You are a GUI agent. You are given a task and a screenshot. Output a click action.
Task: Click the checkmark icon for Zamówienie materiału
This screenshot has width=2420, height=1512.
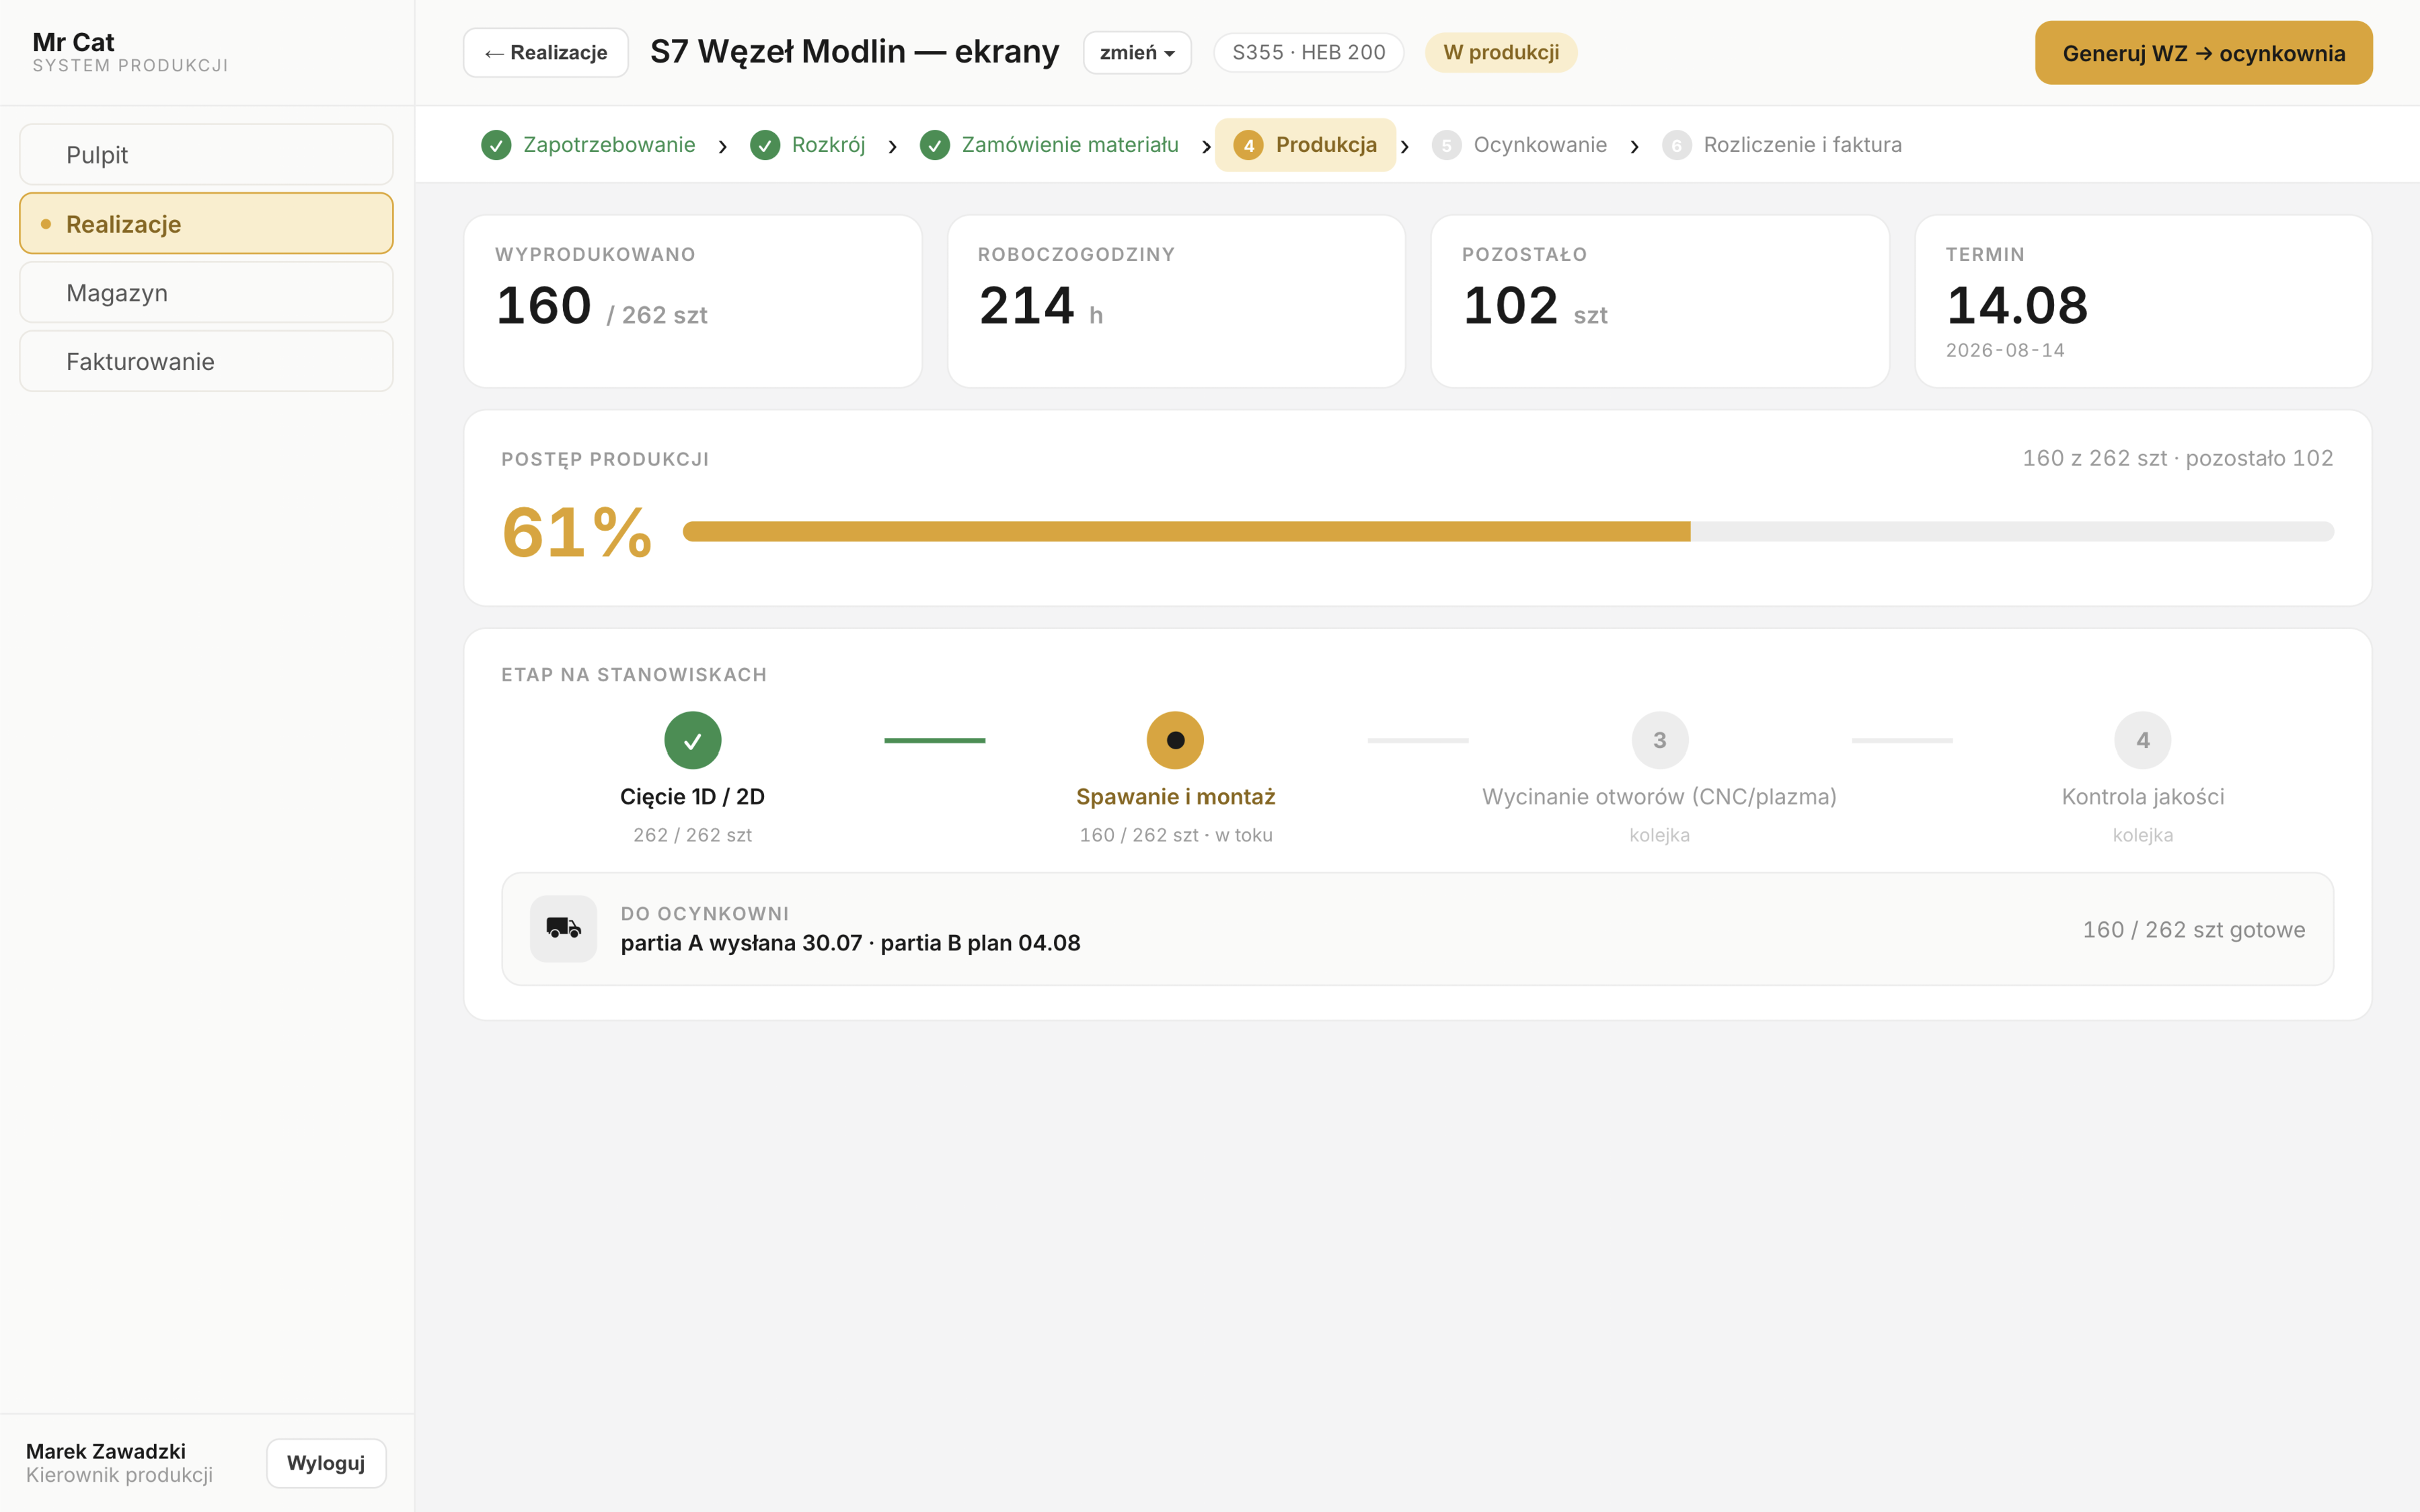click(935, 146)
